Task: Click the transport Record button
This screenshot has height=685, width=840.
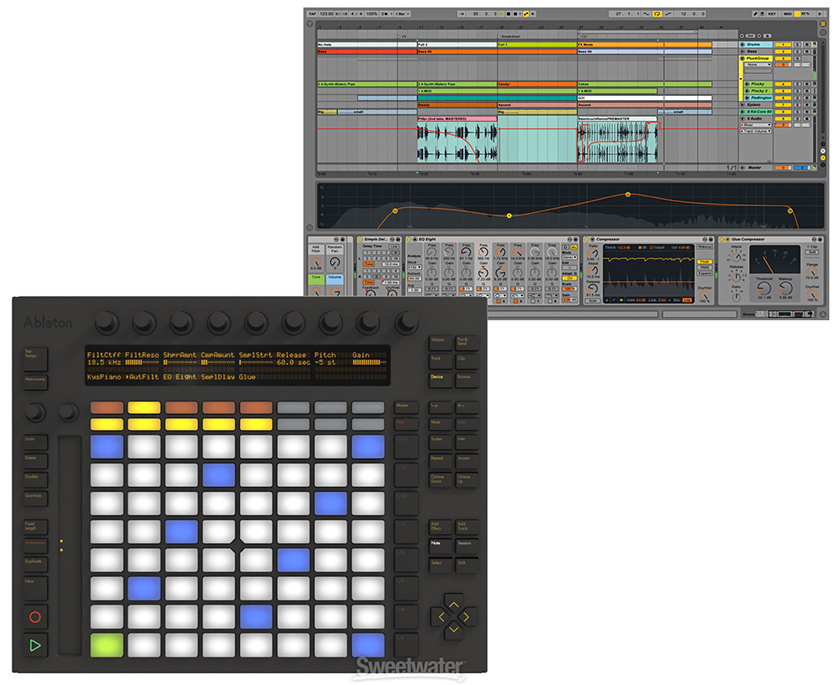Action: pos(515,13)
